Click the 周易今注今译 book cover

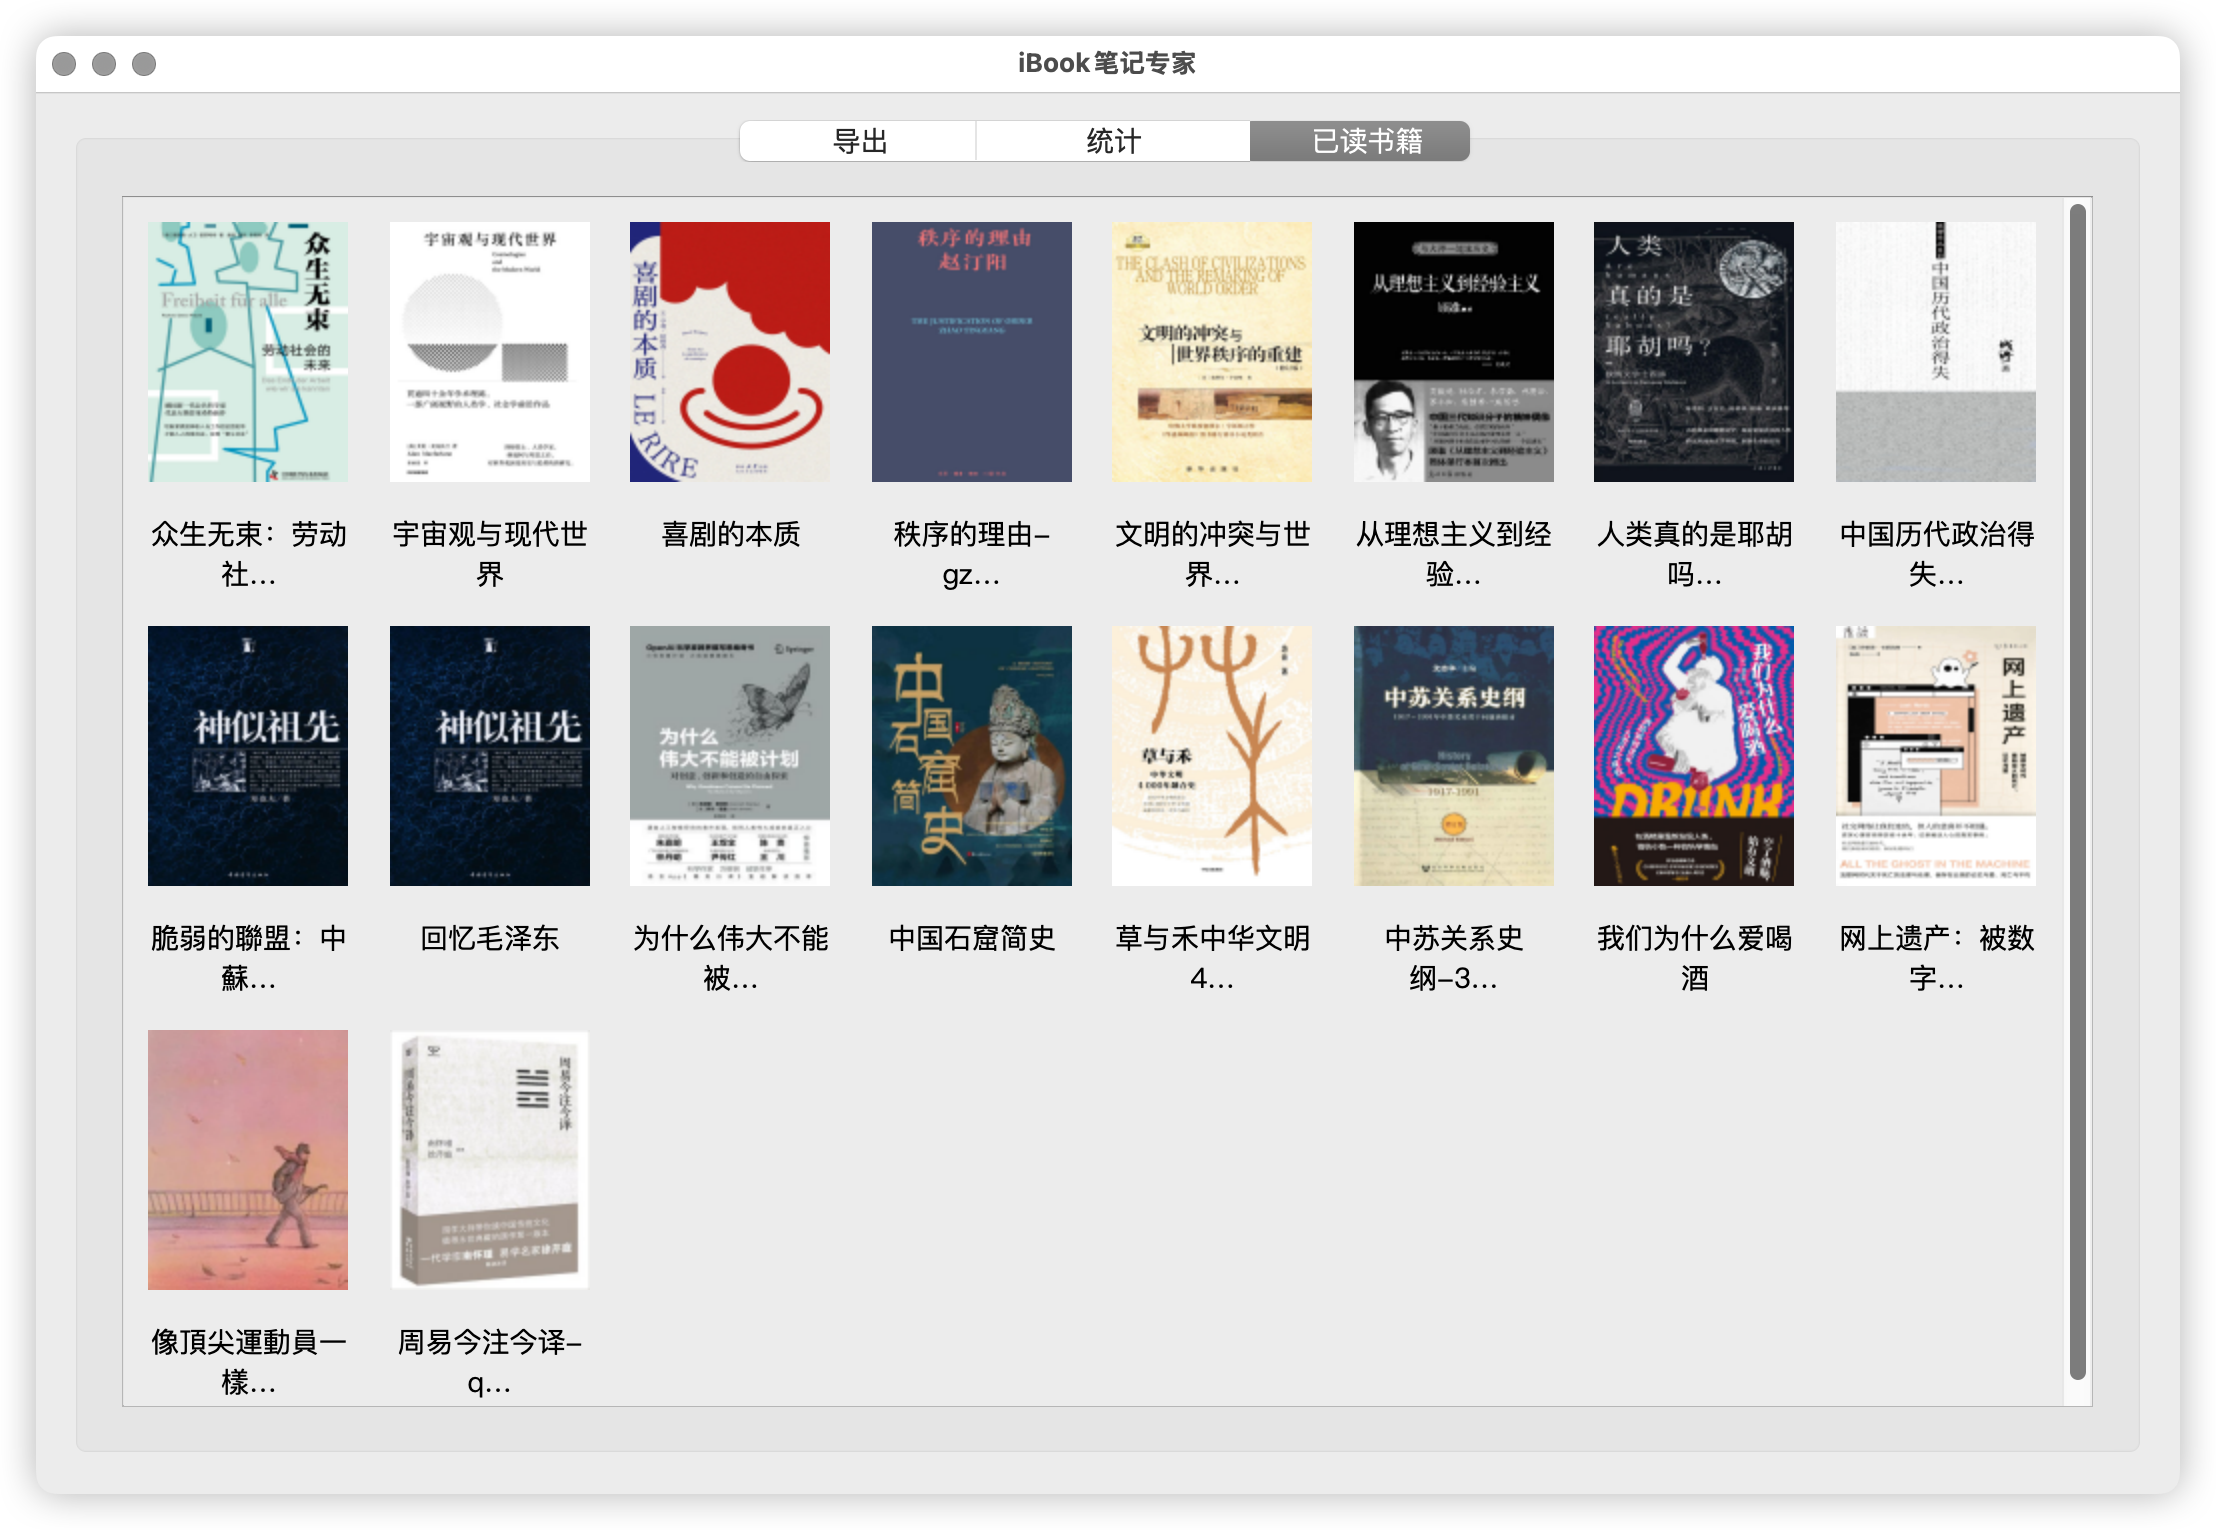pyautogui.click(x=489, y=1160)
